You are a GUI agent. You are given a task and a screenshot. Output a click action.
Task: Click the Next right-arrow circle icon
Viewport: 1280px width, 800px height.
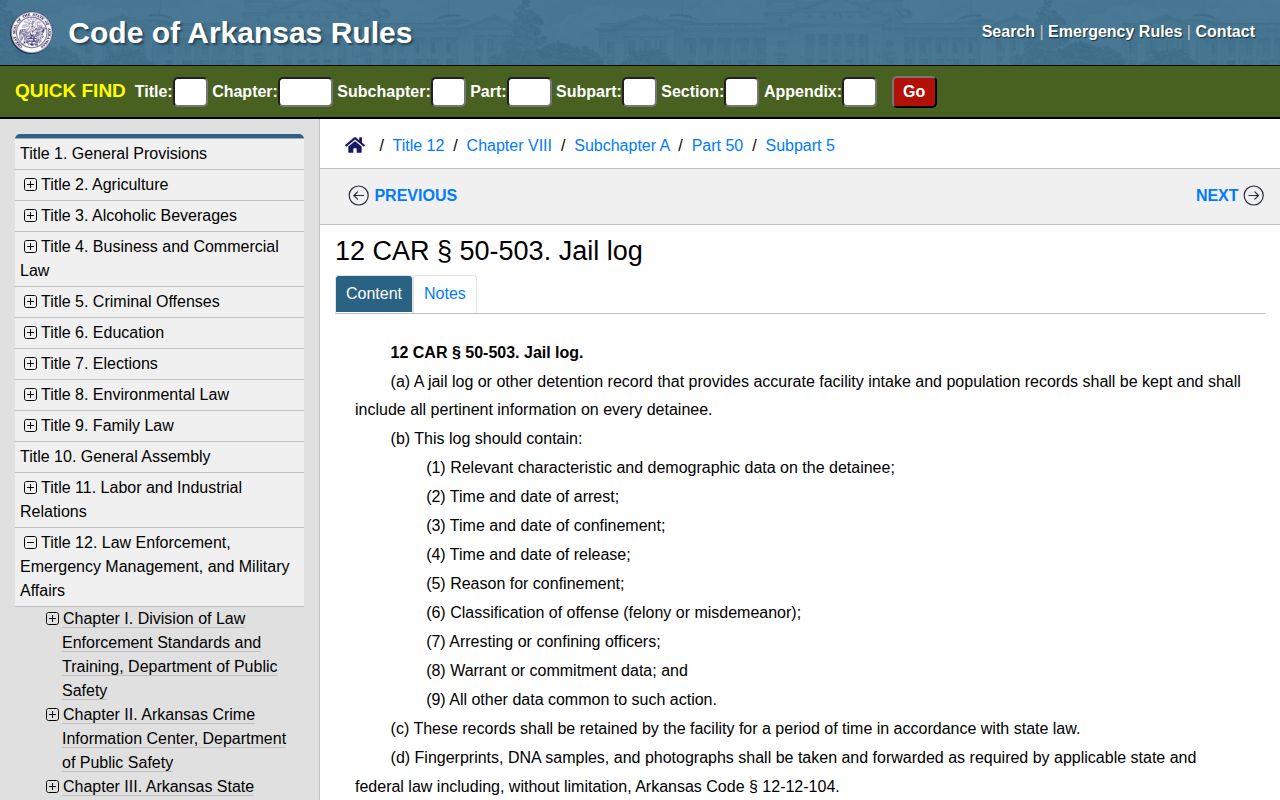pyautogui.click(x=1254, y=195)
